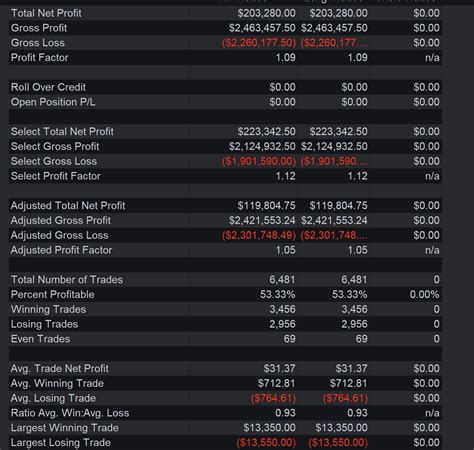
Task: Click the Select Gross Profit row label
Action: coord(55,146)
